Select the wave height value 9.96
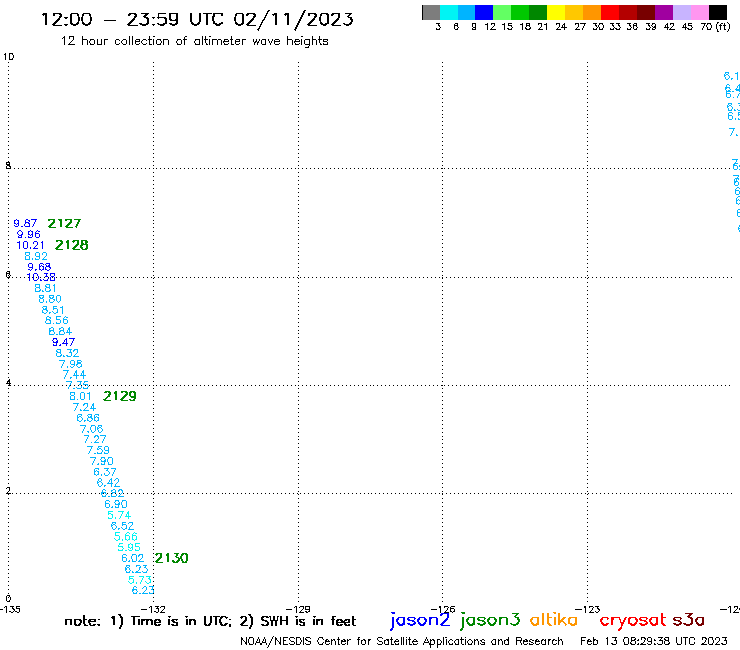The image size is (740, 650). click(x=29, y=234)
